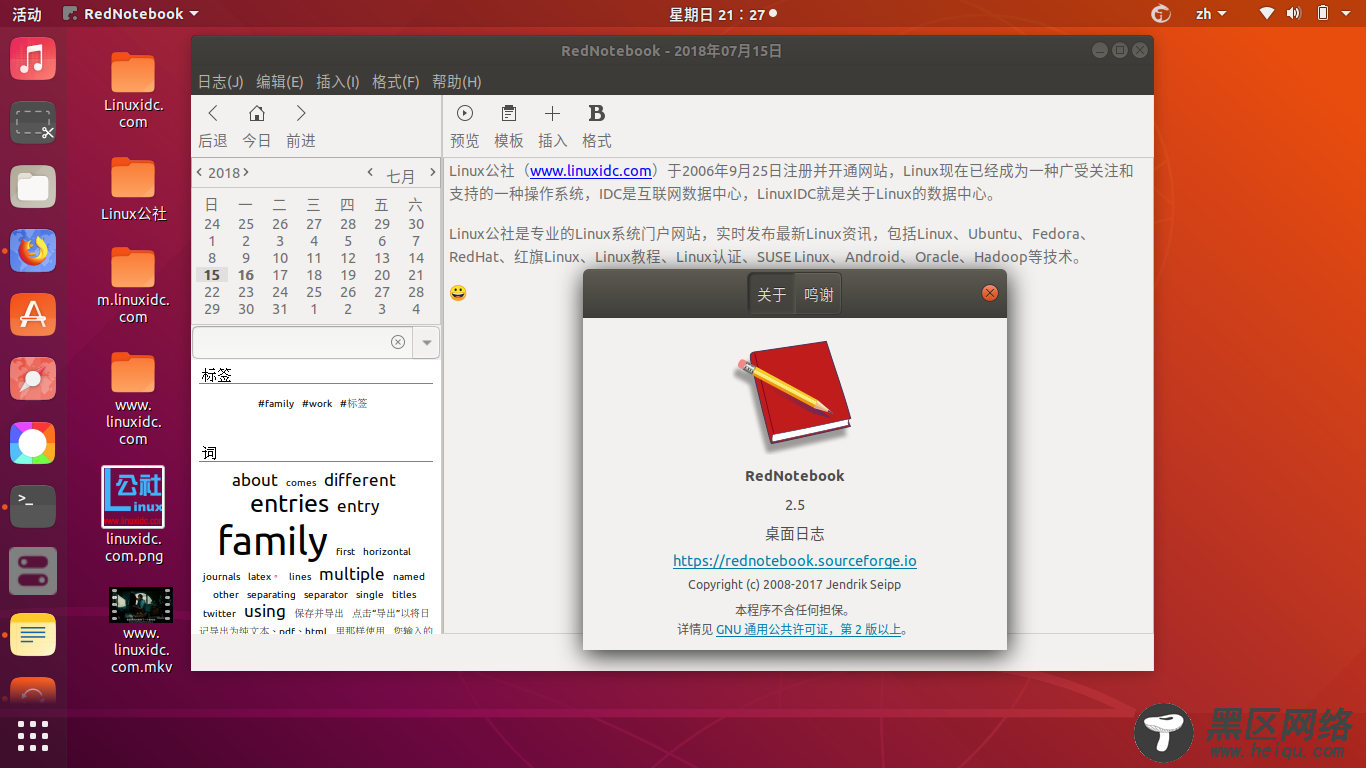The width and height of the screenshot is (1366, 768).
Task: Select www.linuxidc.com.mkv video file
Action: pyautogui.click(x=141, y=630)
